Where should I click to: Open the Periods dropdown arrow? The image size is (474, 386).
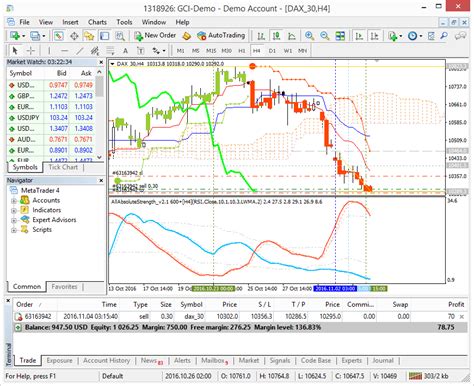pyautogui.click(x=421, y=36)
